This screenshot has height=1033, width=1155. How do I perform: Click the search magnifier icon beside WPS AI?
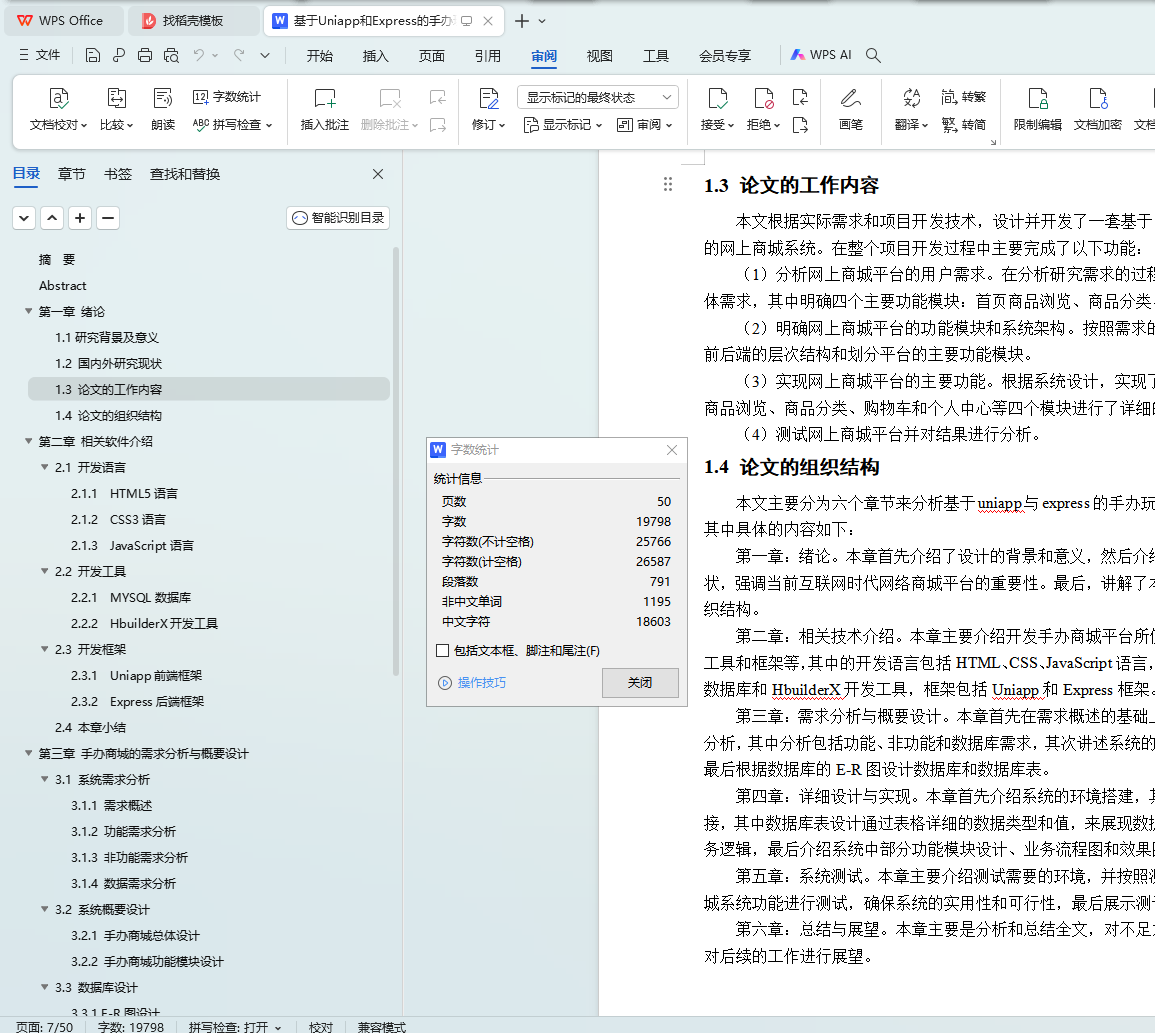(x=873, y=56)
